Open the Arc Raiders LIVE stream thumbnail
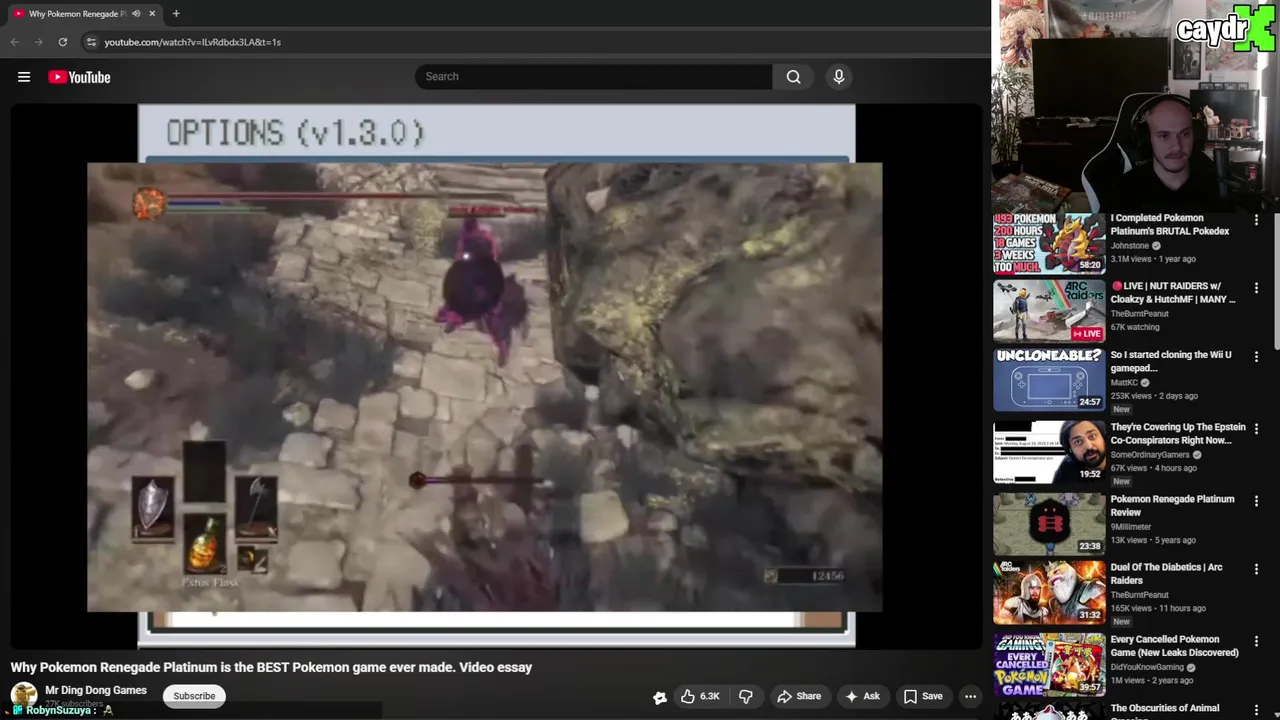This screenshot has width=1280, height=720. point(1049,311)
